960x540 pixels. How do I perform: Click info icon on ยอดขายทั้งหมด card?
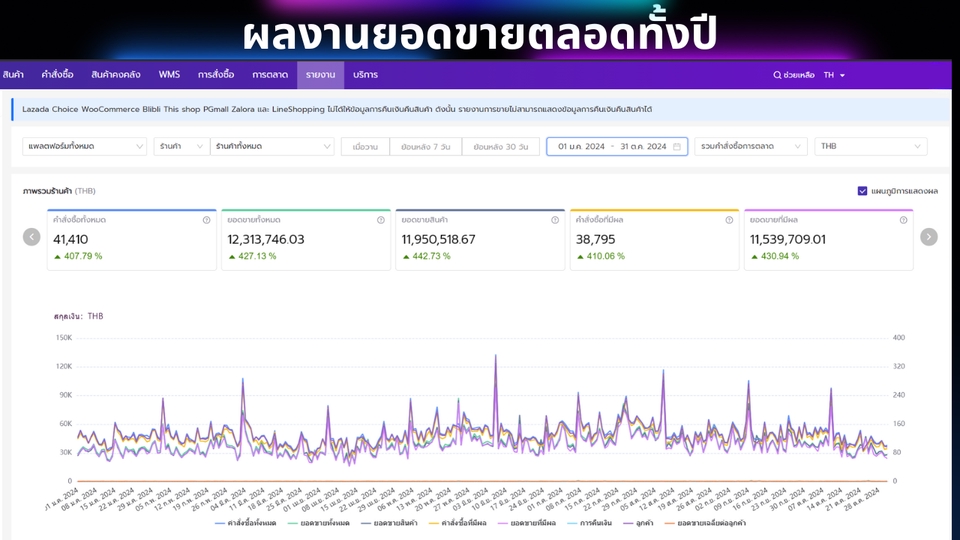point(381,220)
